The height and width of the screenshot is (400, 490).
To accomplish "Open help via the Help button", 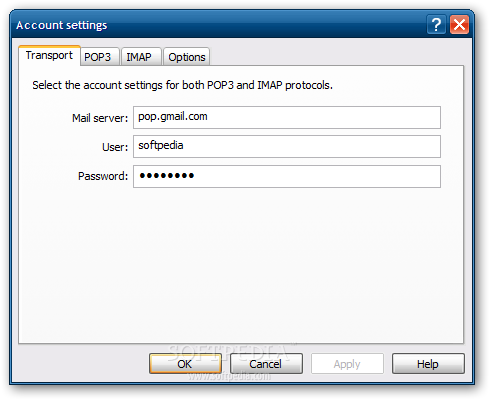I will click(428, 364).
